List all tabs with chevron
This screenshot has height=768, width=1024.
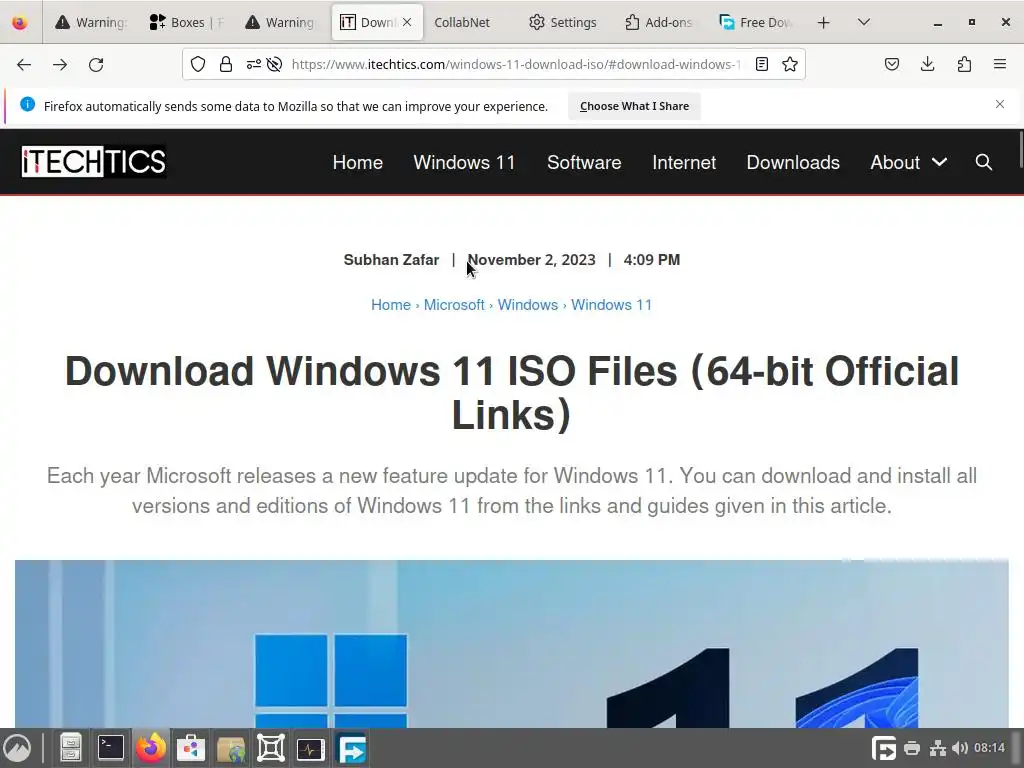[x=863, y=22]
